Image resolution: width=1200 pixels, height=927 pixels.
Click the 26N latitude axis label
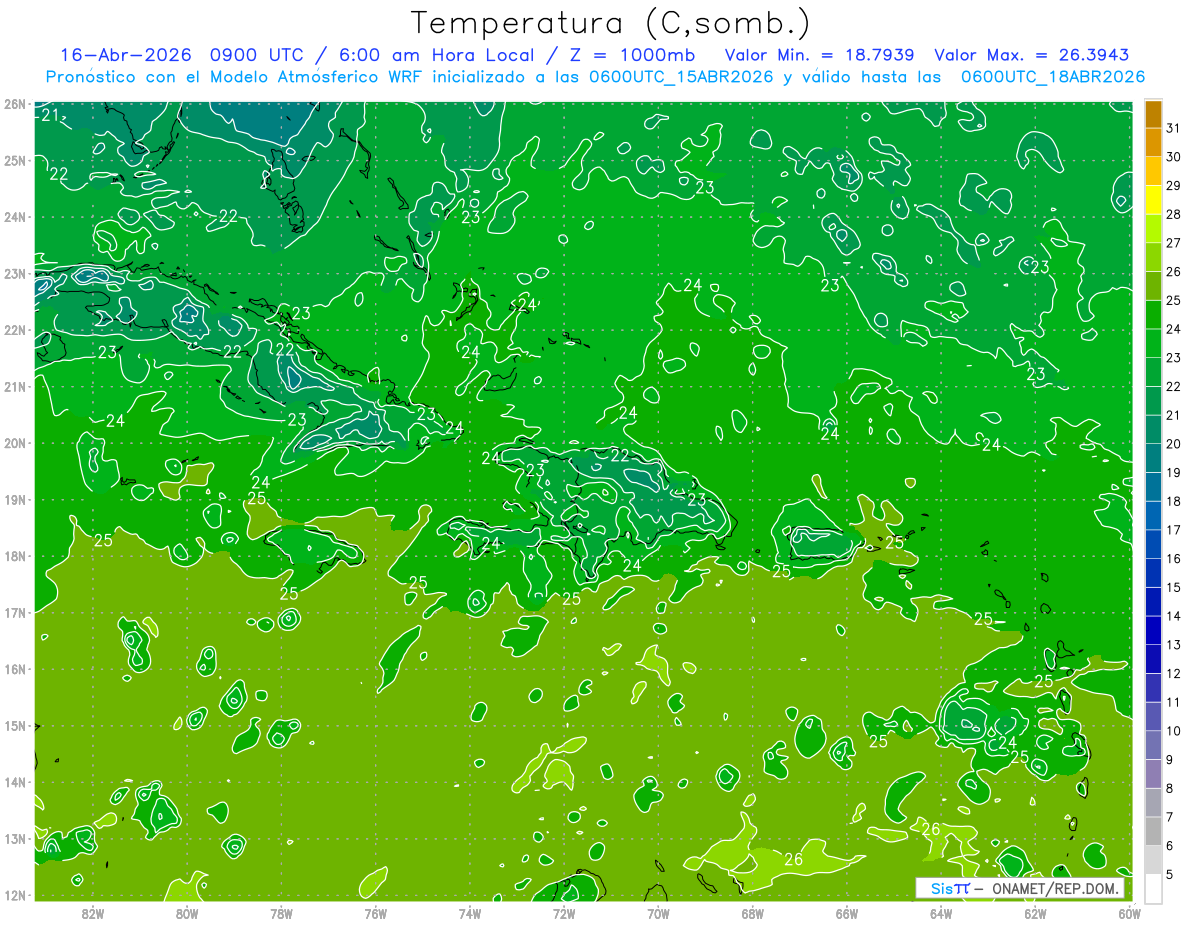click(x=15, y=104)
